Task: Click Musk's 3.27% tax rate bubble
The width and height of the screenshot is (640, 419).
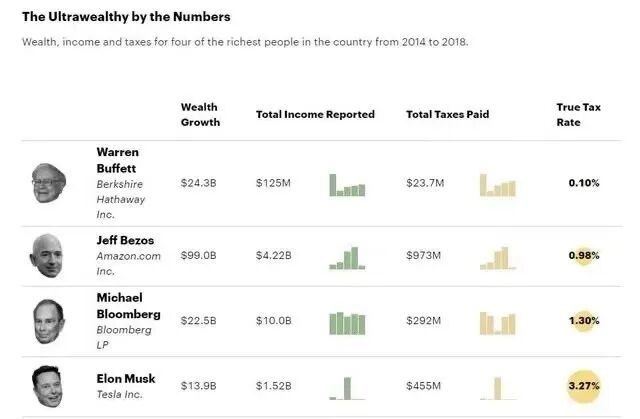Action: coord(583,381)
